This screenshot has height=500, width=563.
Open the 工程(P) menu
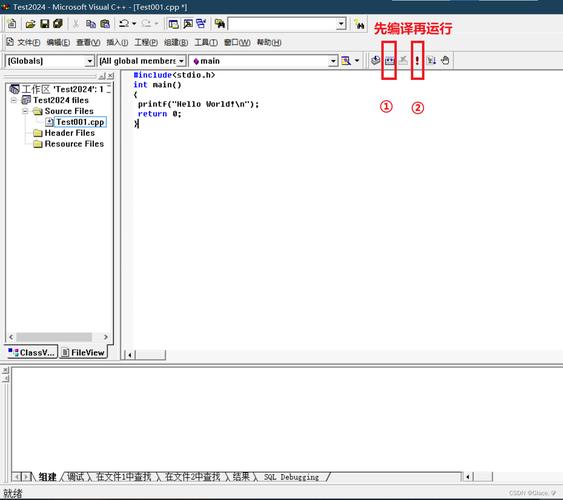(146, 42)
